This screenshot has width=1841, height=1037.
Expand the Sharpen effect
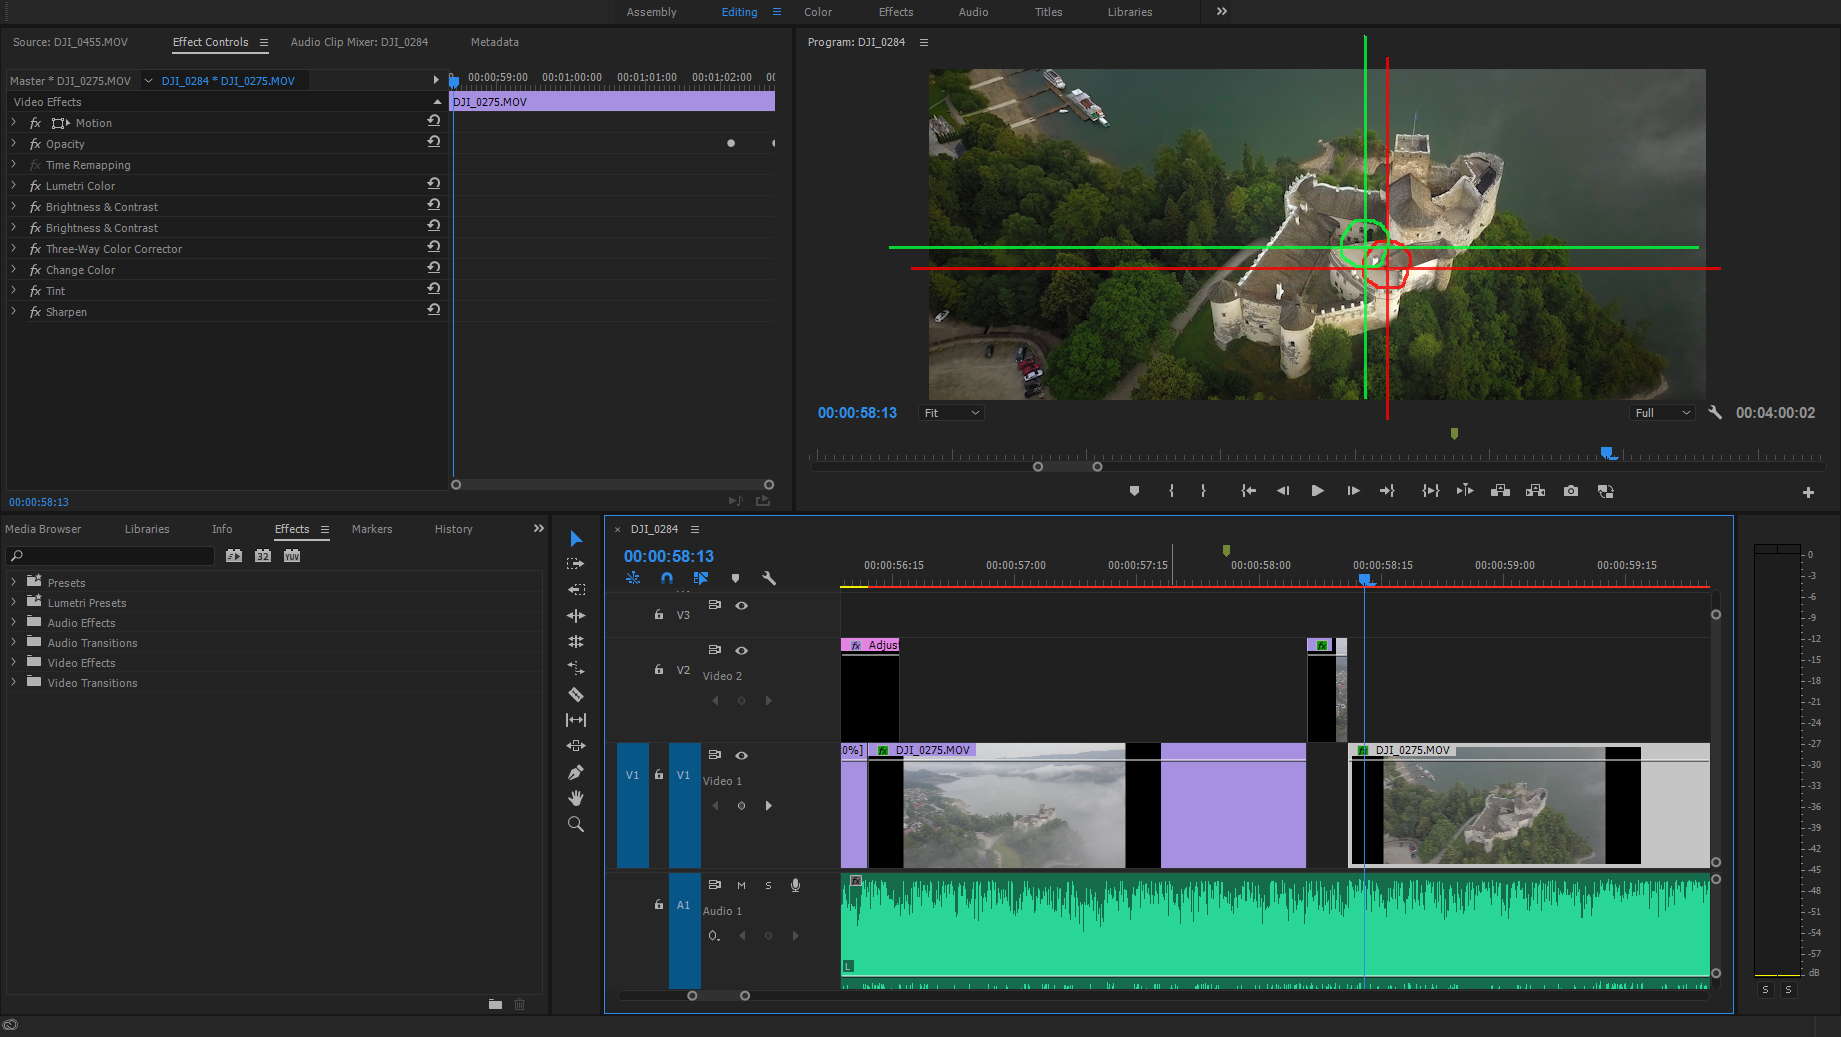click(x=13, y=312)
